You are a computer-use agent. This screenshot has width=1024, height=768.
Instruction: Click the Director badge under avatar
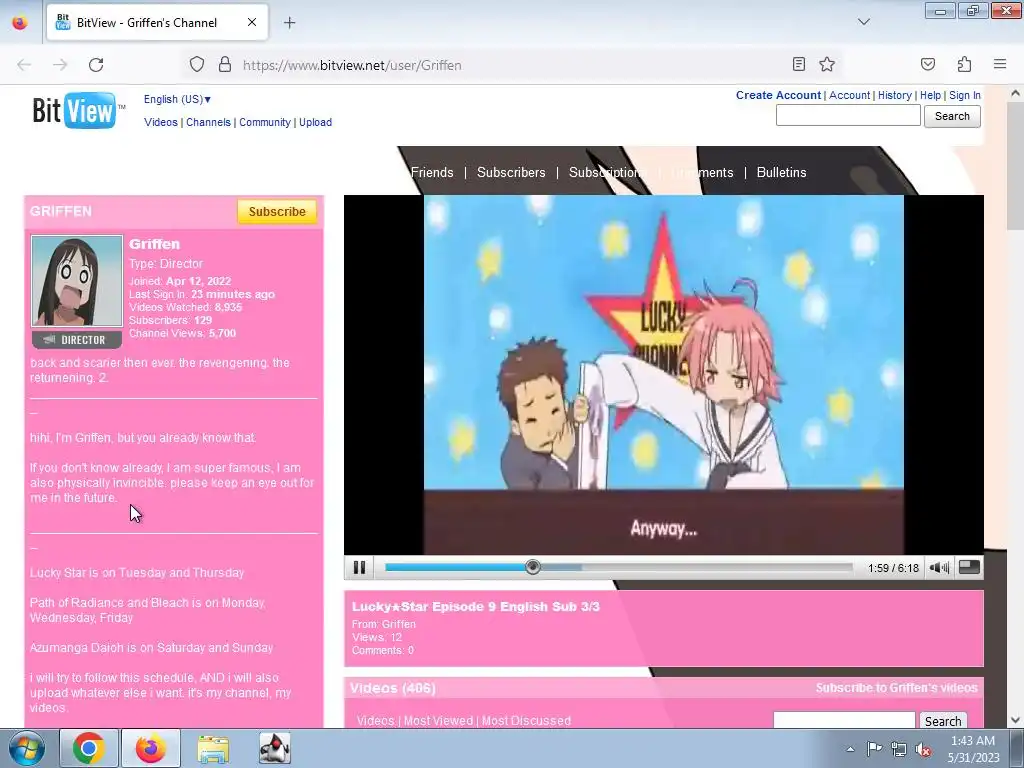click(77, 340)
